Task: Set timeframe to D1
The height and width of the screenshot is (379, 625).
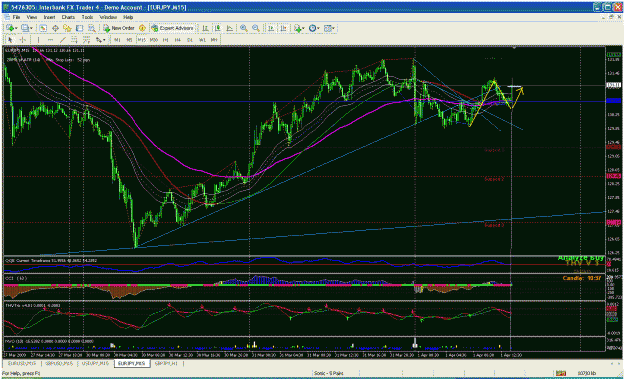Action: (190, 40)
